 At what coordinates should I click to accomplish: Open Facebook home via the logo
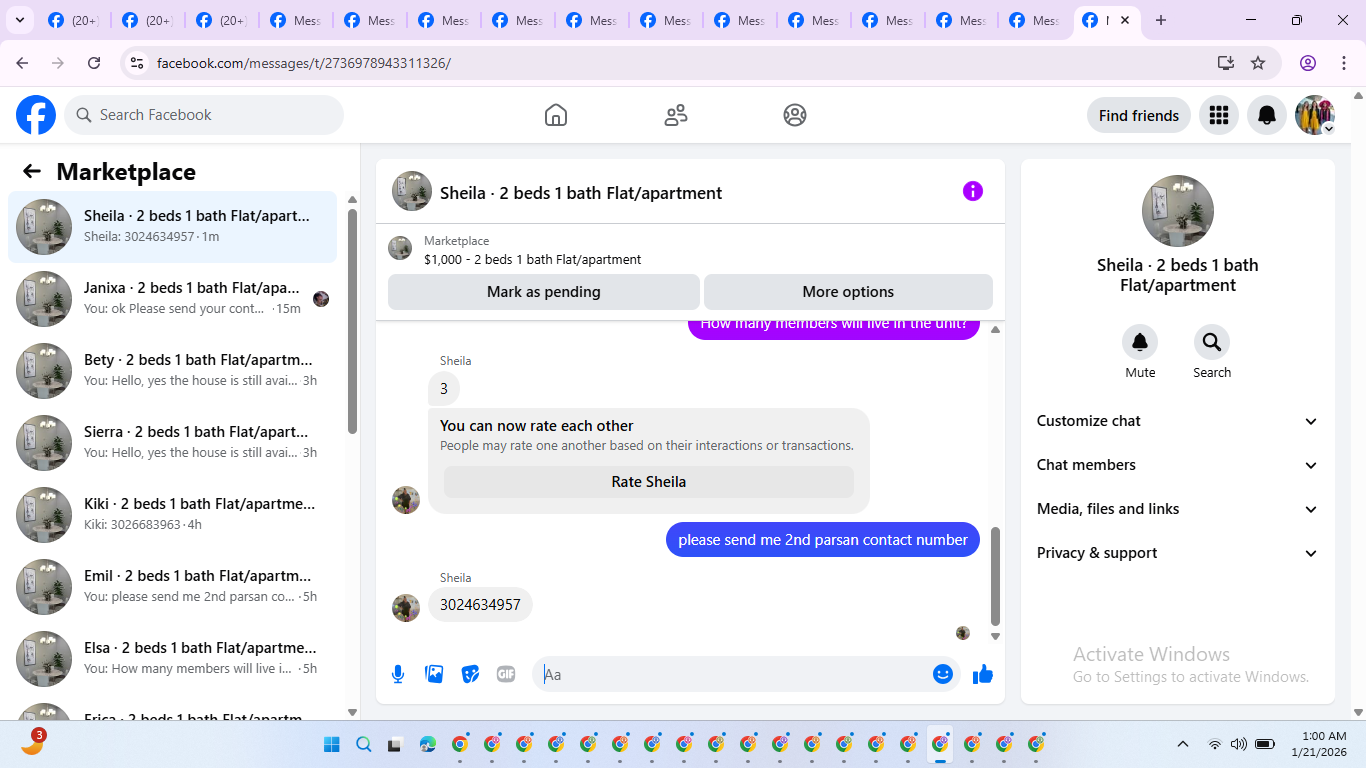coord(36,115)
